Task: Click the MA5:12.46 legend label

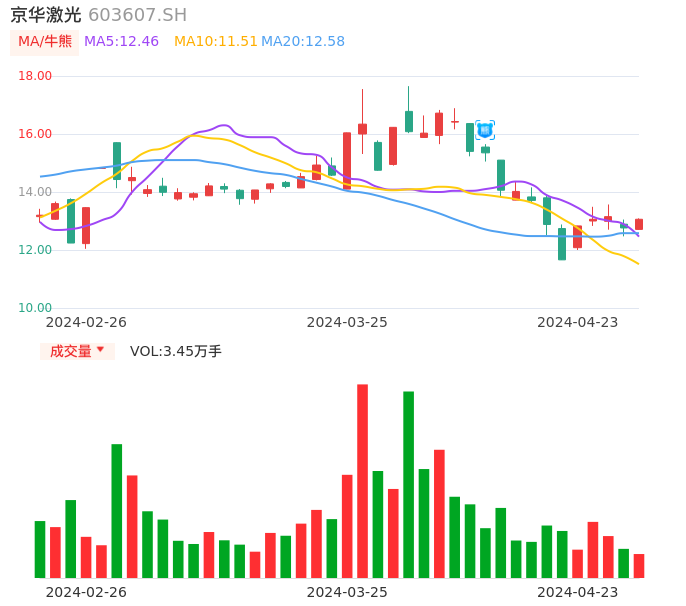Action: pyautogui.click(x=121, y=42)
